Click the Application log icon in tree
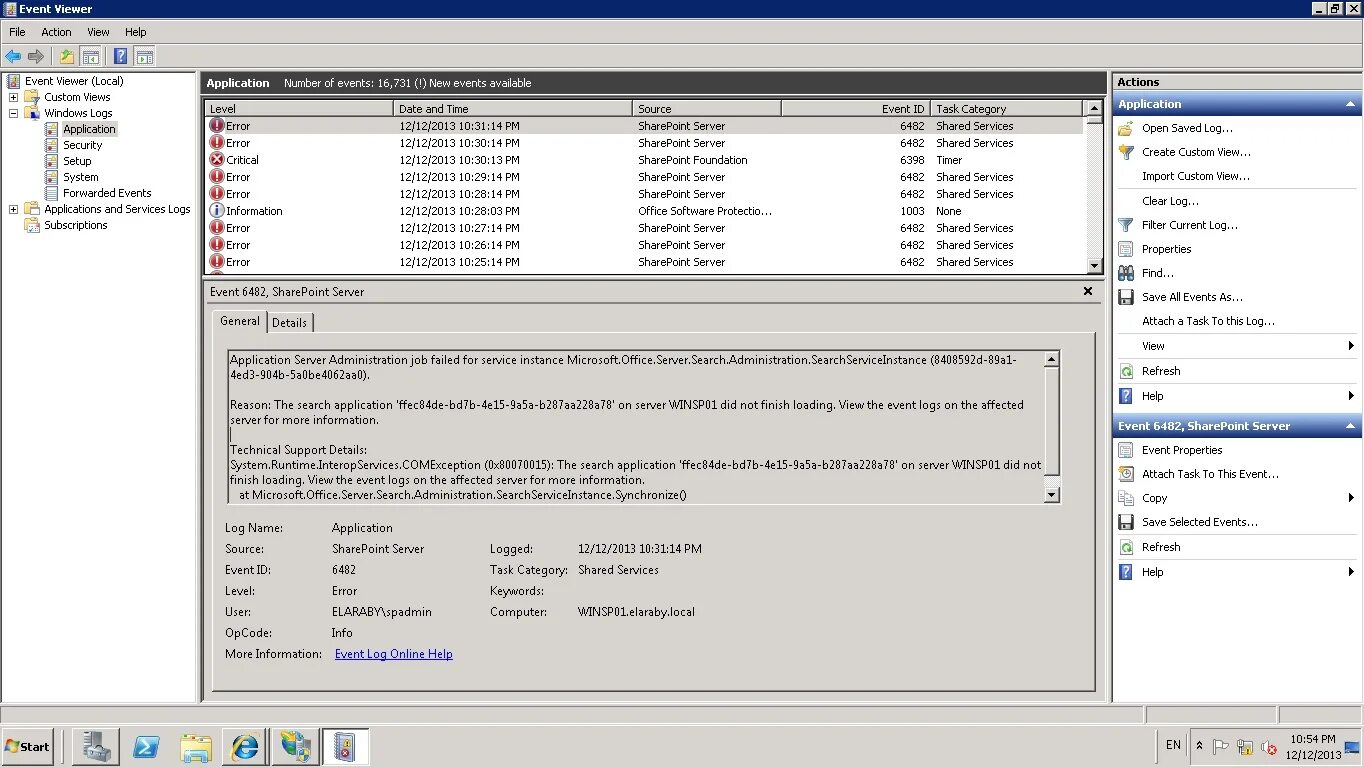 (52, 129)
